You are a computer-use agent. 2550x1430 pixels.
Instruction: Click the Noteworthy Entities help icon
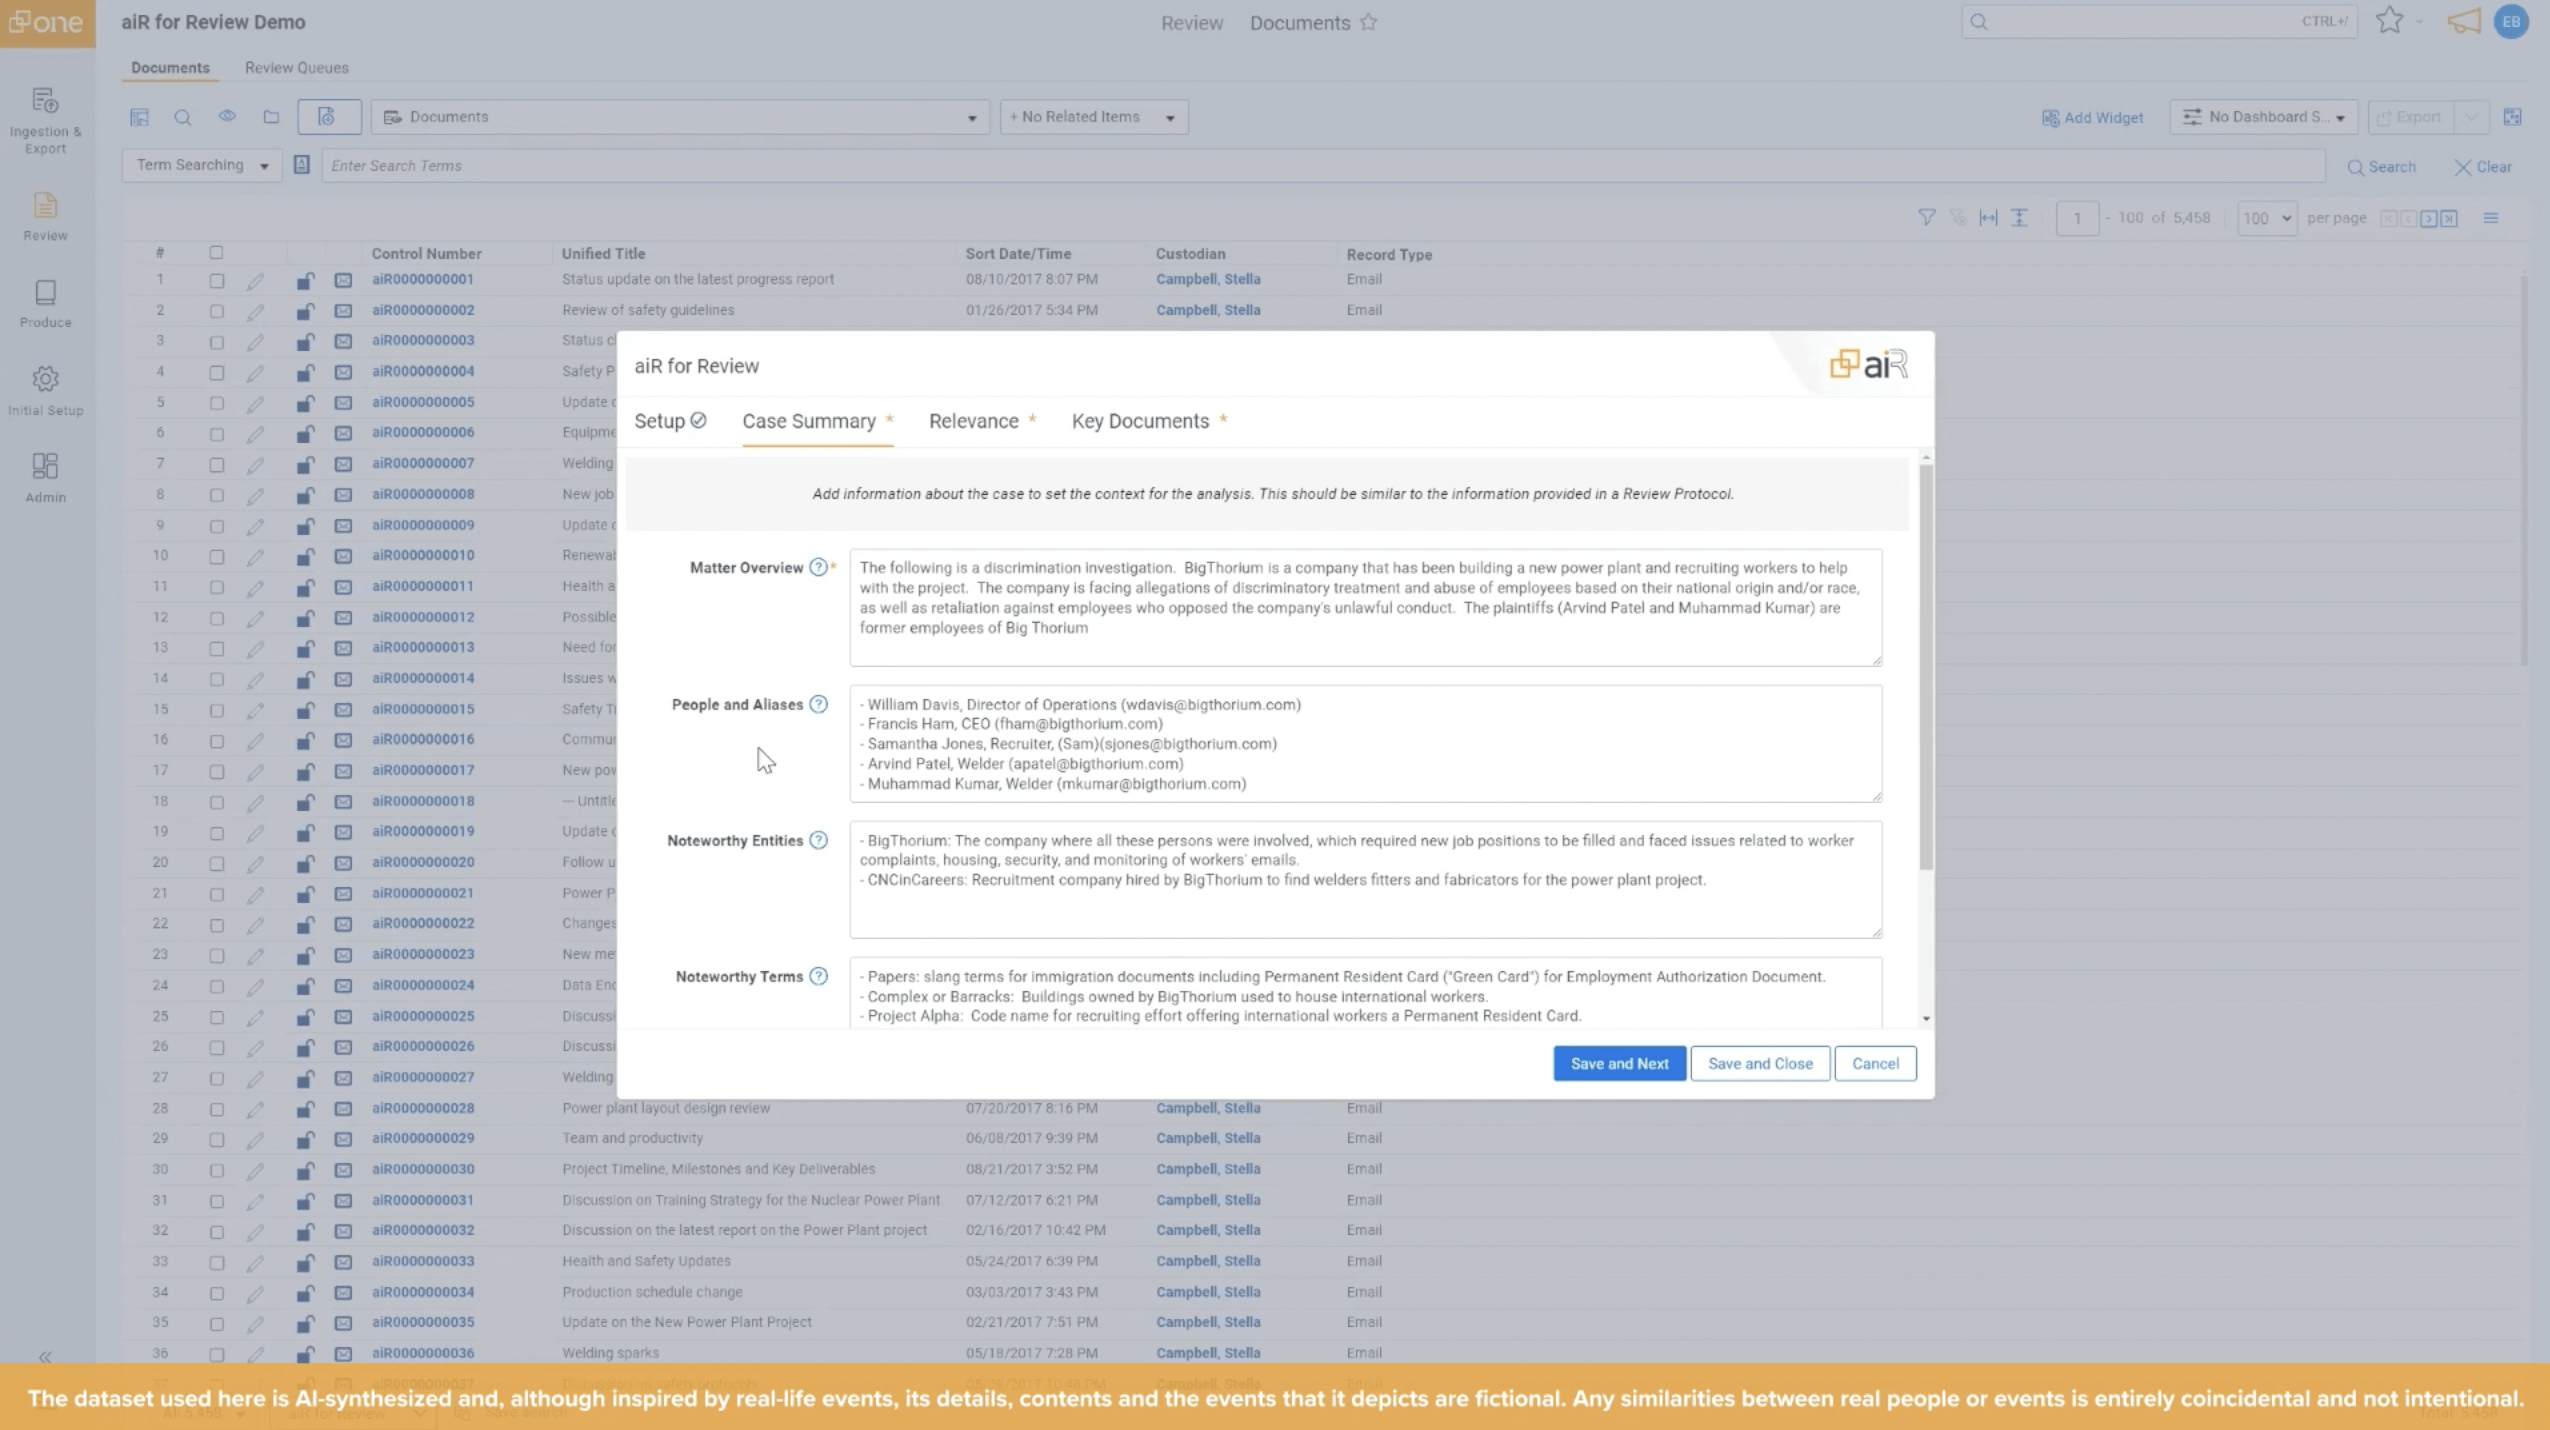(818, 840)
